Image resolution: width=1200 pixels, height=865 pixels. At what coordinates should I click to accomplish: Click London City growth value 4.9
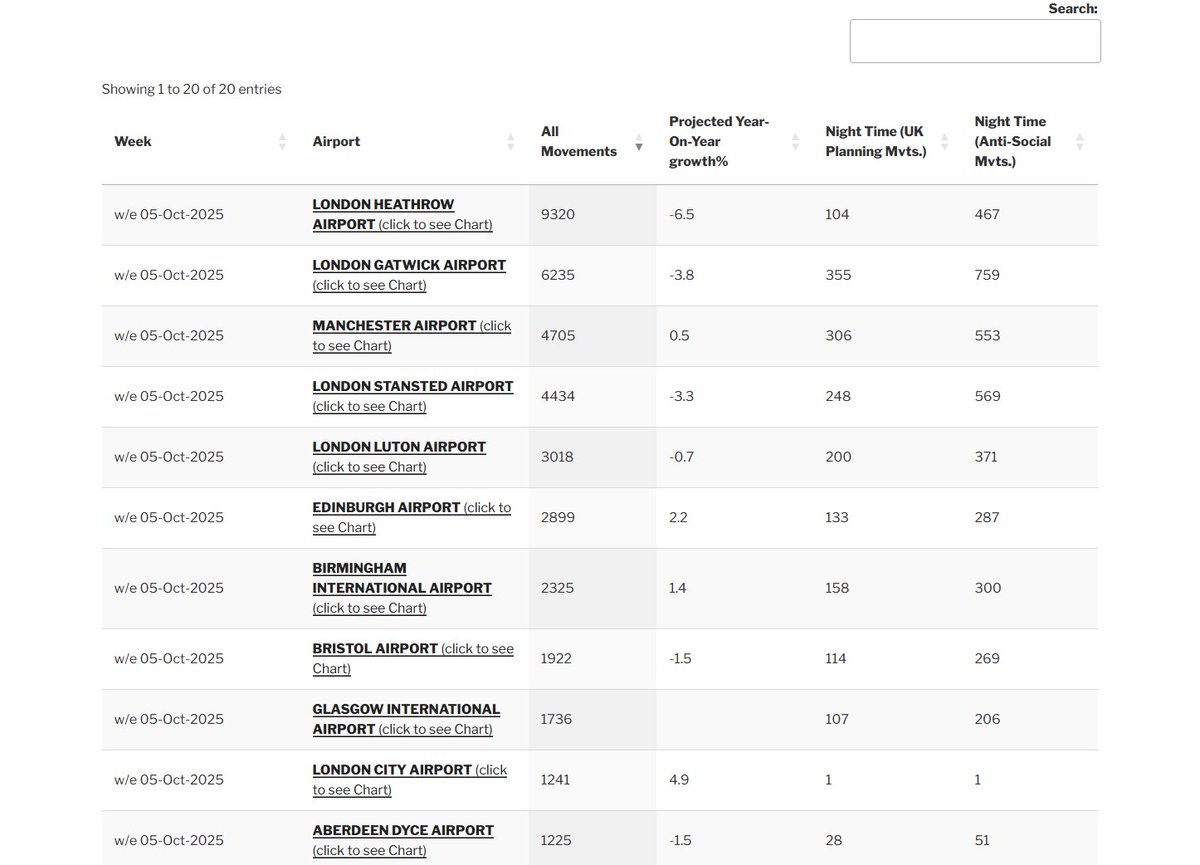(679, 780)
